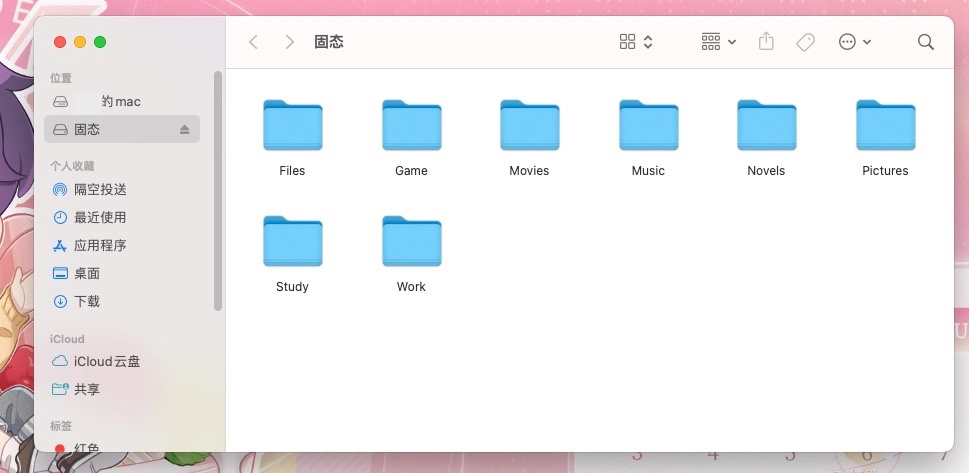Select iCloud云盘 in the sidebar
Viewport: 969px width, 473px height.
coord(107,361)
